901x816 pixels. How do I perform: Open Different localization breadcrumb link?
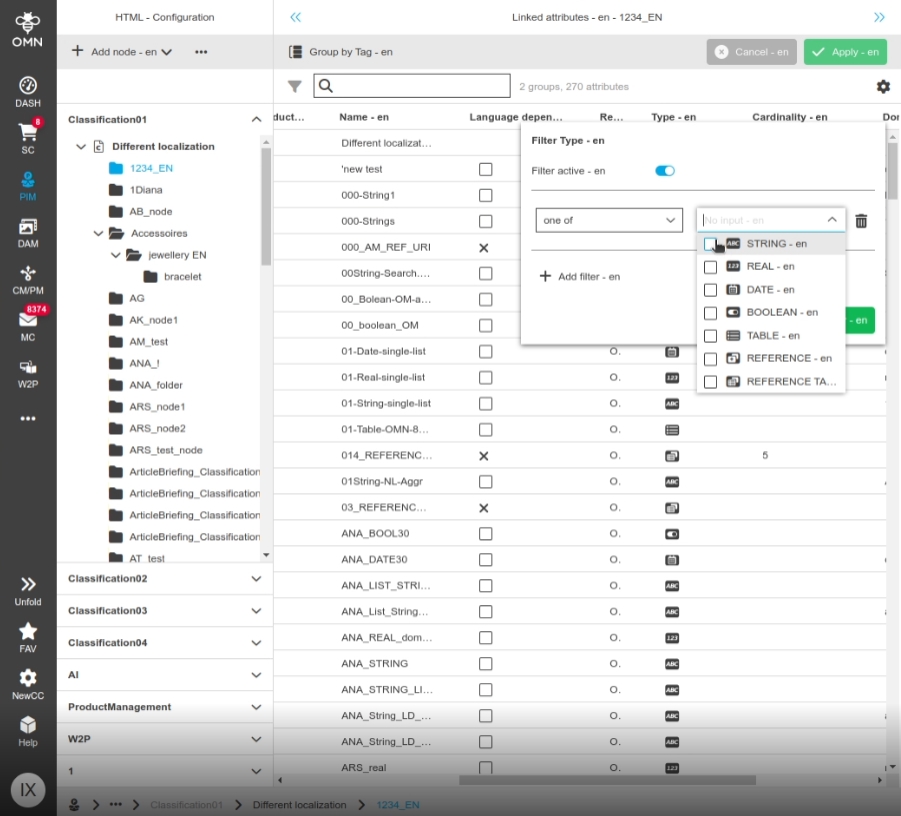(x=299, y=805)
